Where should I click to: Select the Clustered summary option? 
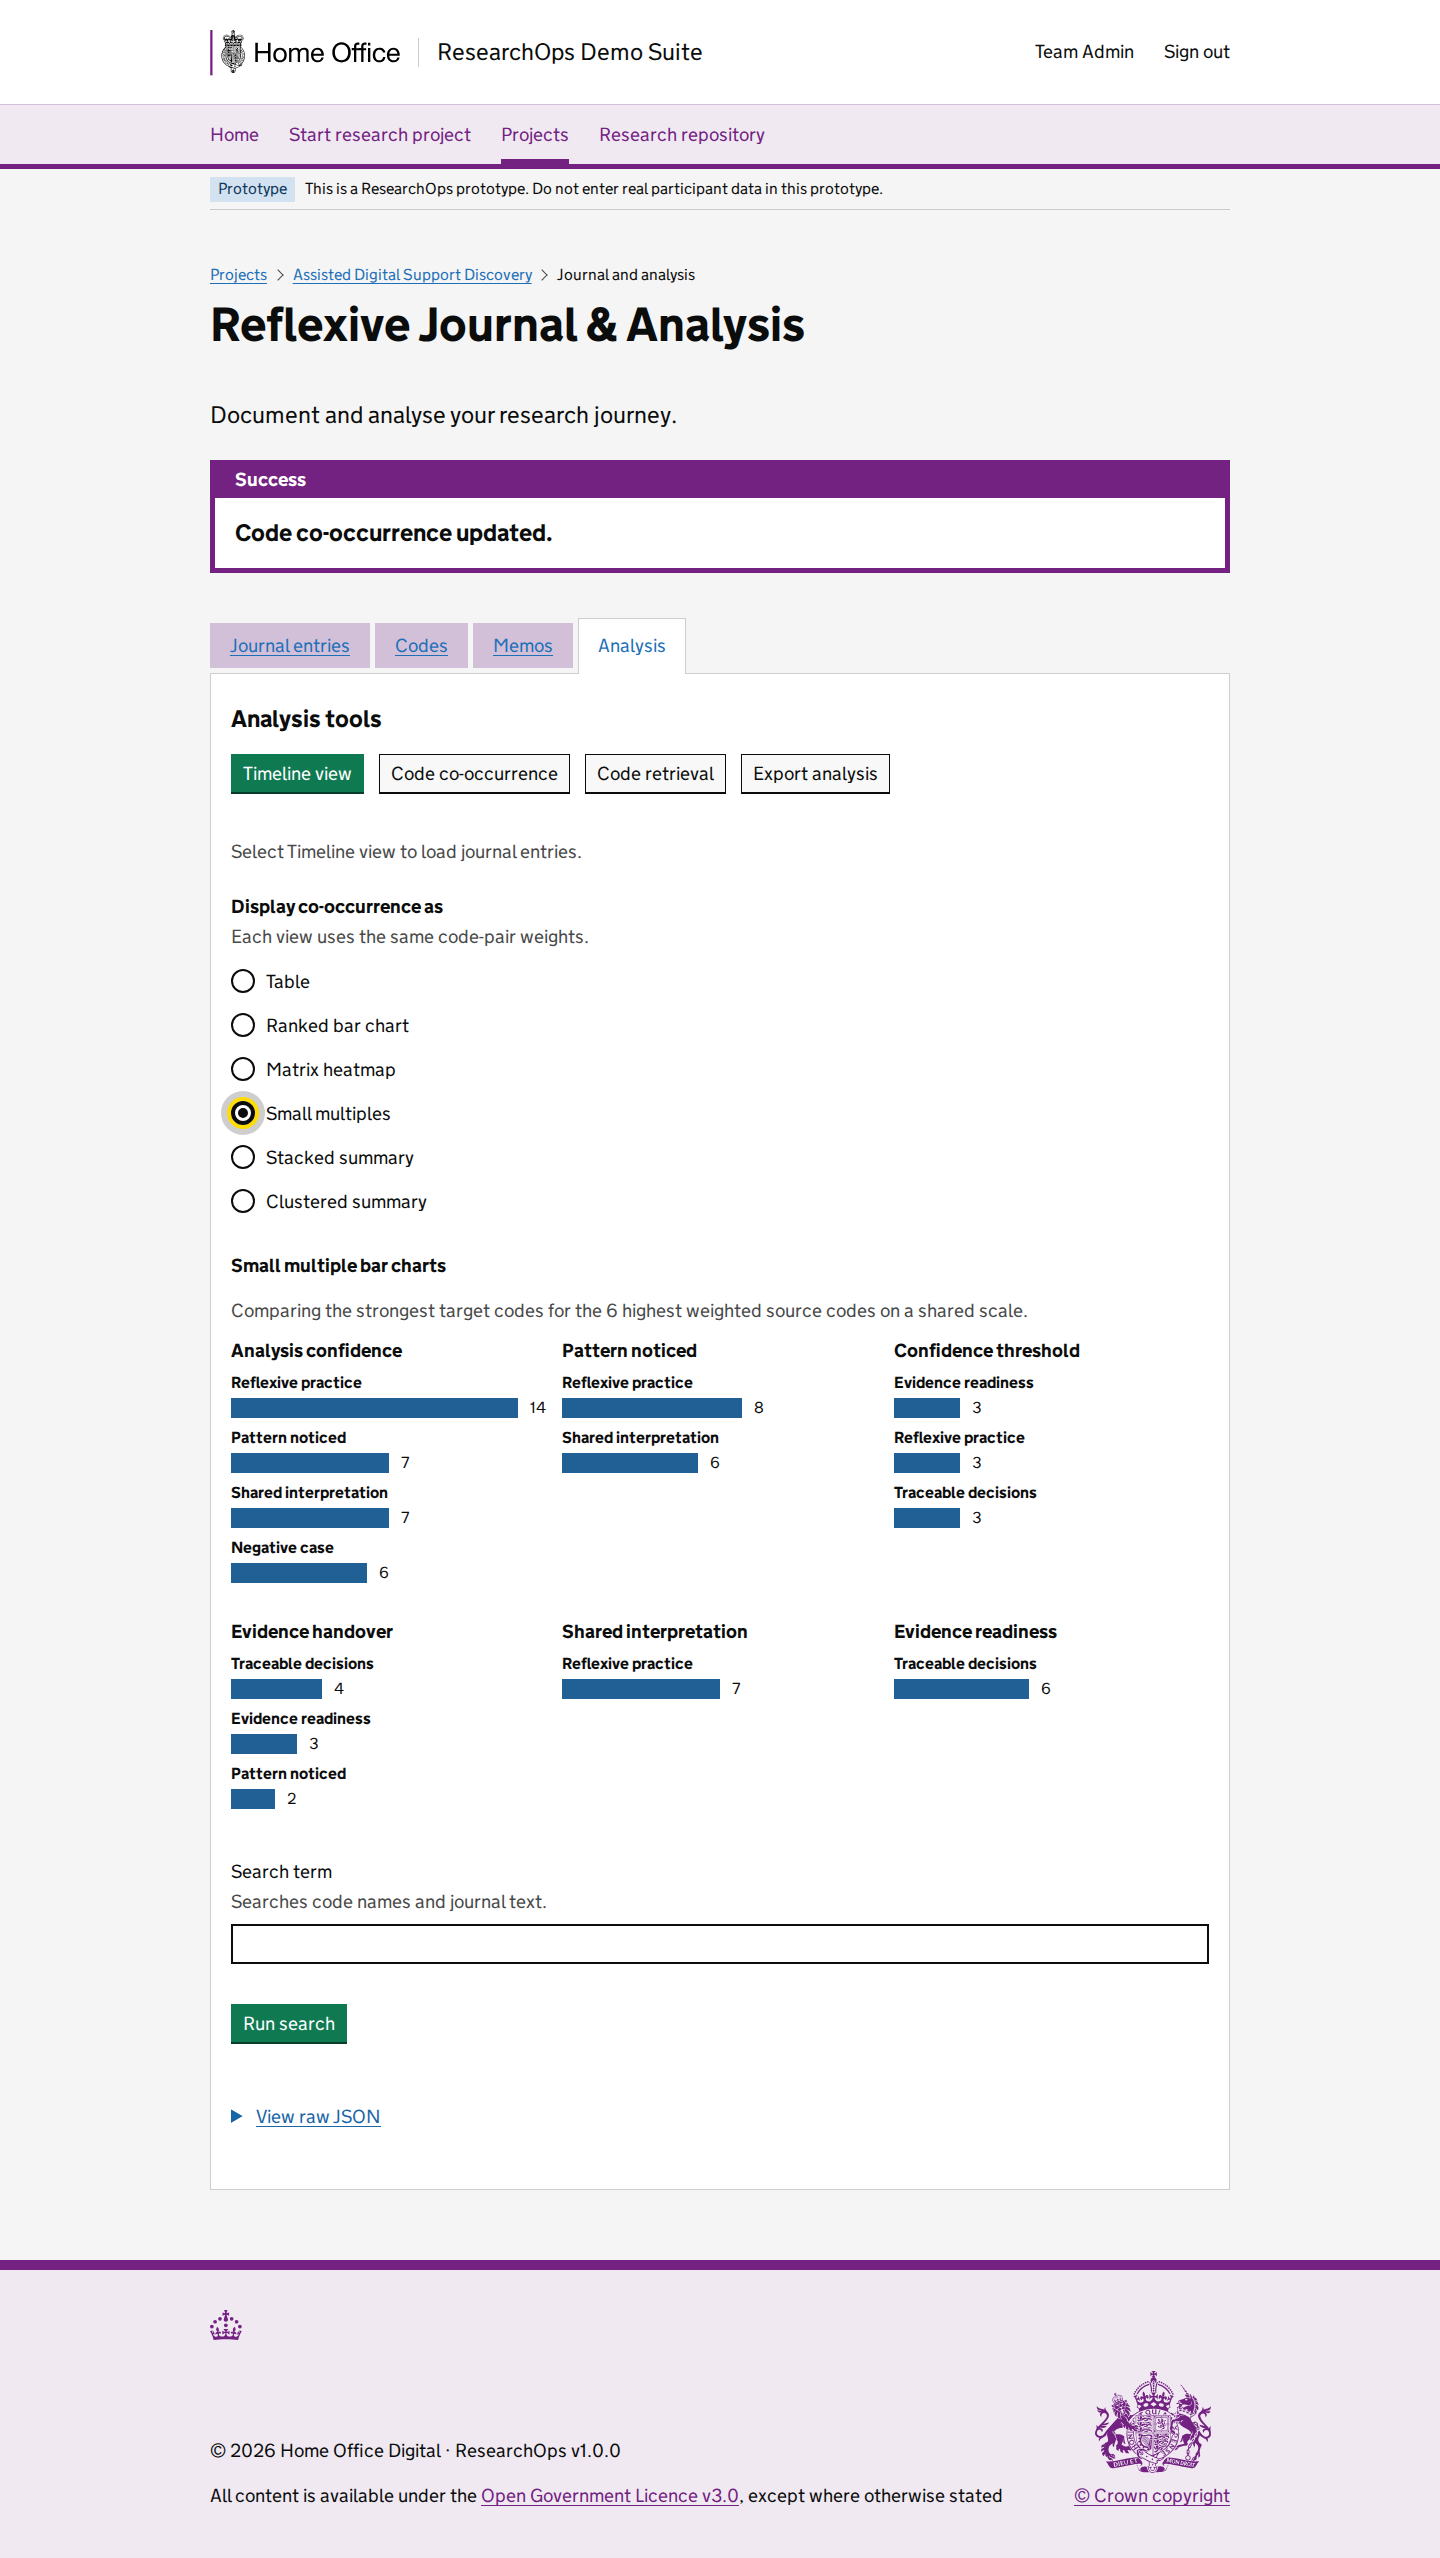click(243, 1201)
